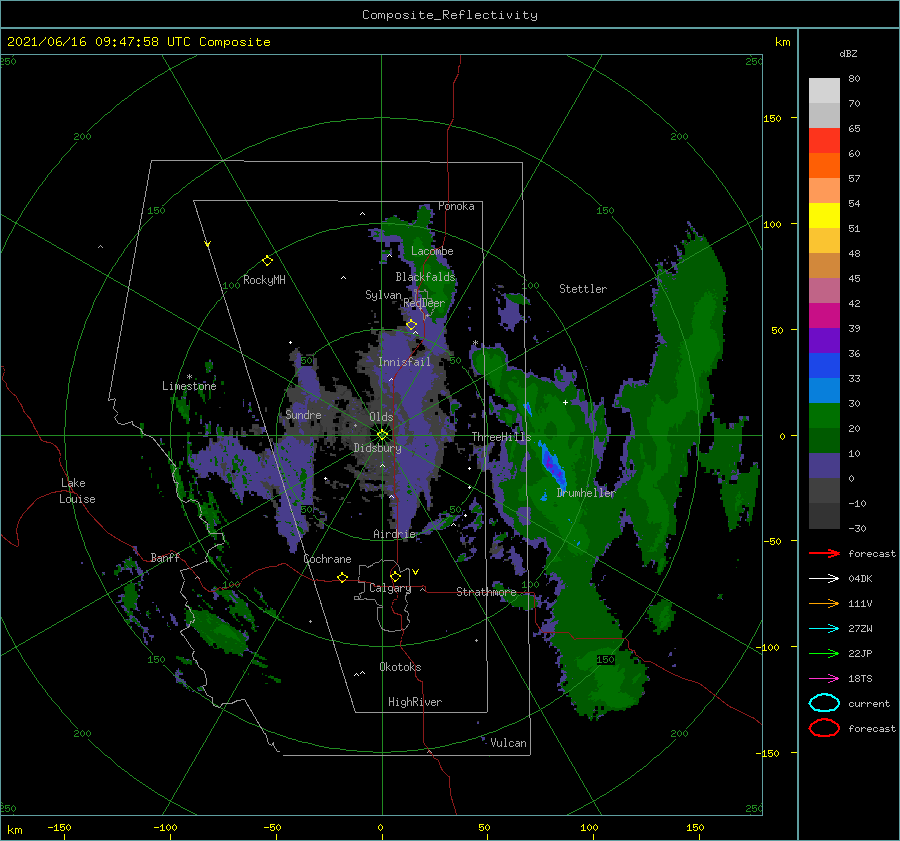Select the darkest gray -30 dBZ swatch

tap(824, 516)
